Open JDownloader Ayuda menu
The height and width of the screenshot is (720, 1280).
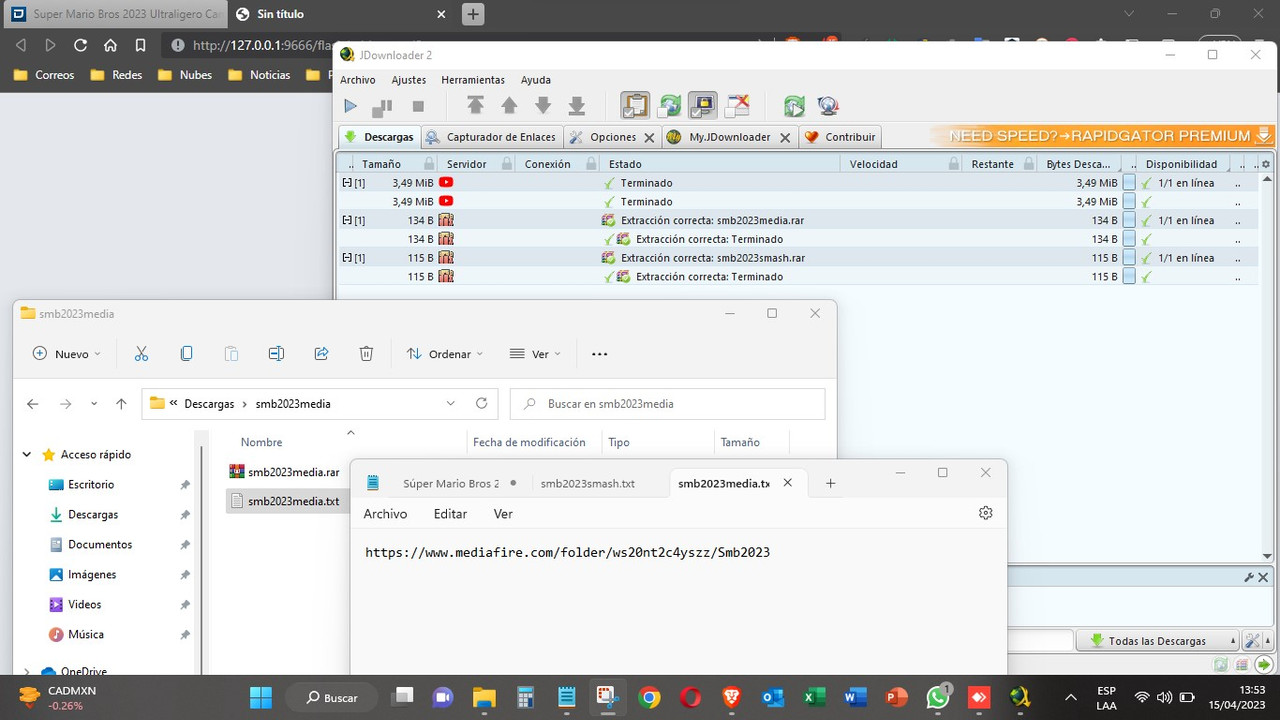point(536,80)
